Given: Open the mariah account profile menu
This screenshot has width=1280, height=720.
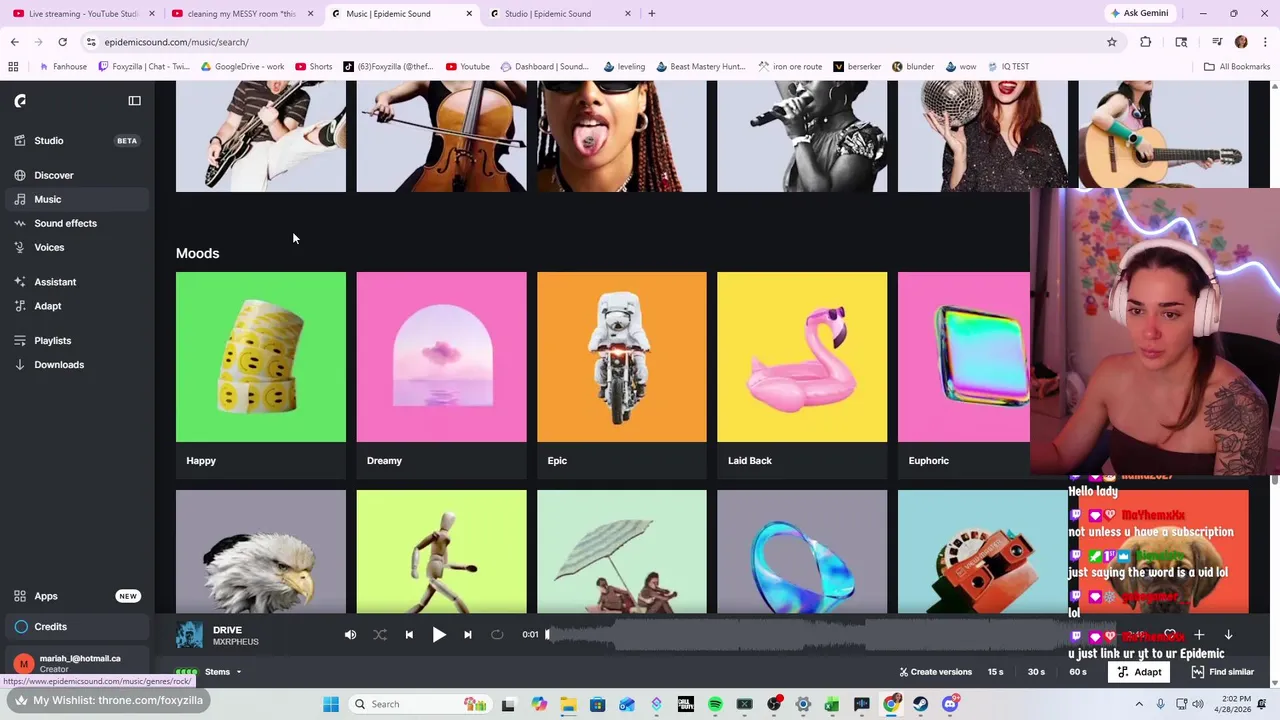Looking at the screenshot, I should pos(75,663).
